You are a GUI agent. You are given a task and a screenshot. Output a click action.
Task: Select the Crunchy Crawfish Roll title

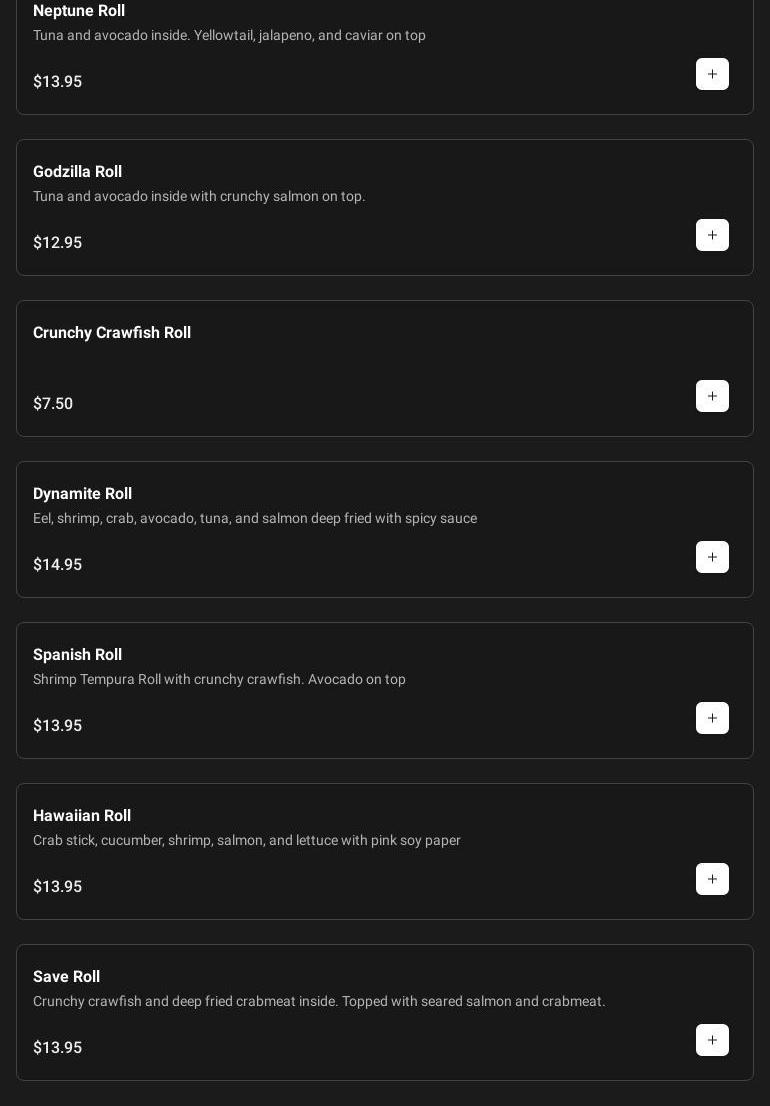[112, 333]
